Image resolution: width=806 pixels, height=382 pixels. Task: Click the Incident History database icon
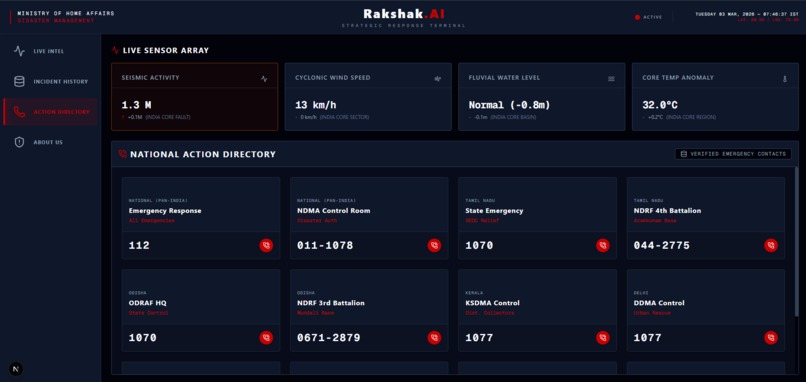[20, 82]
